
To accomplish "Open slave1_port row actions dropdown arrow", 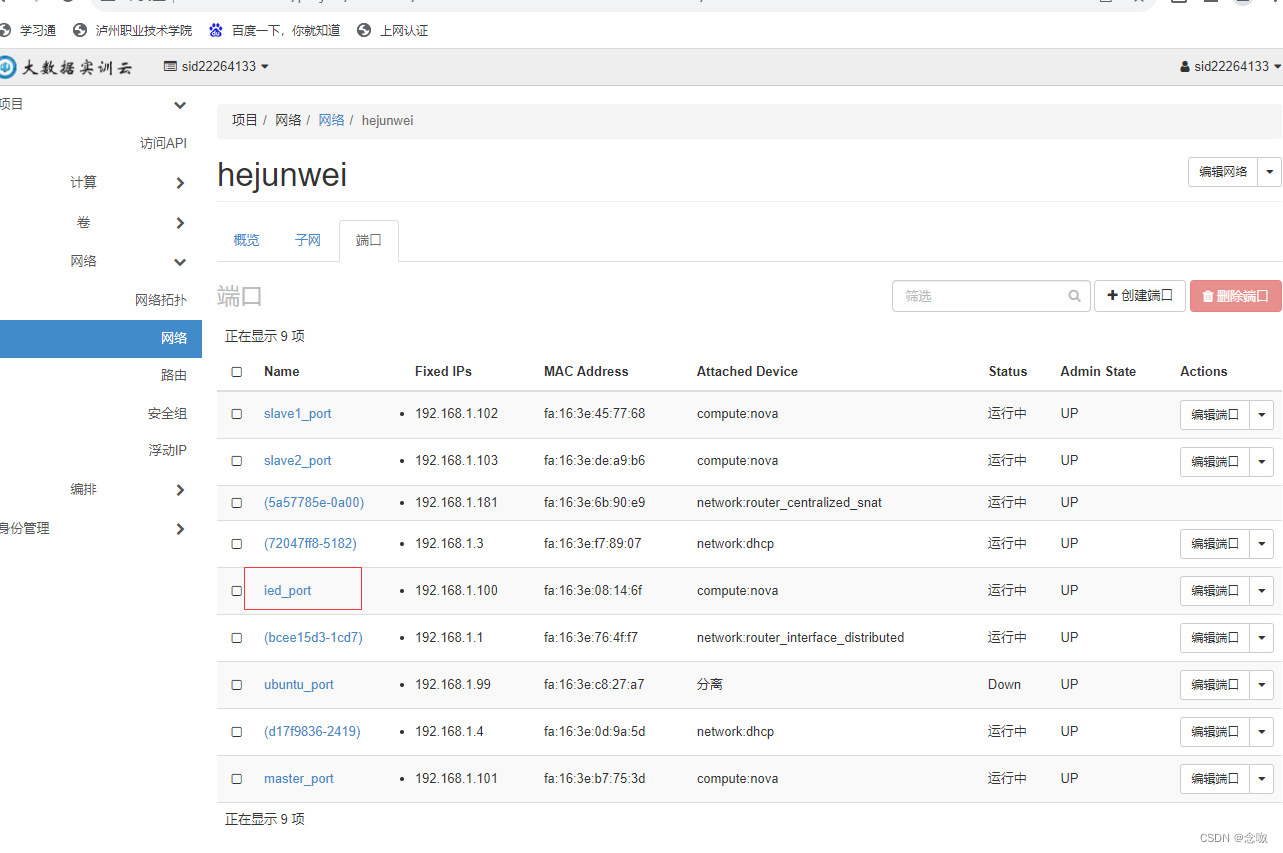I will coord(1262,414).
